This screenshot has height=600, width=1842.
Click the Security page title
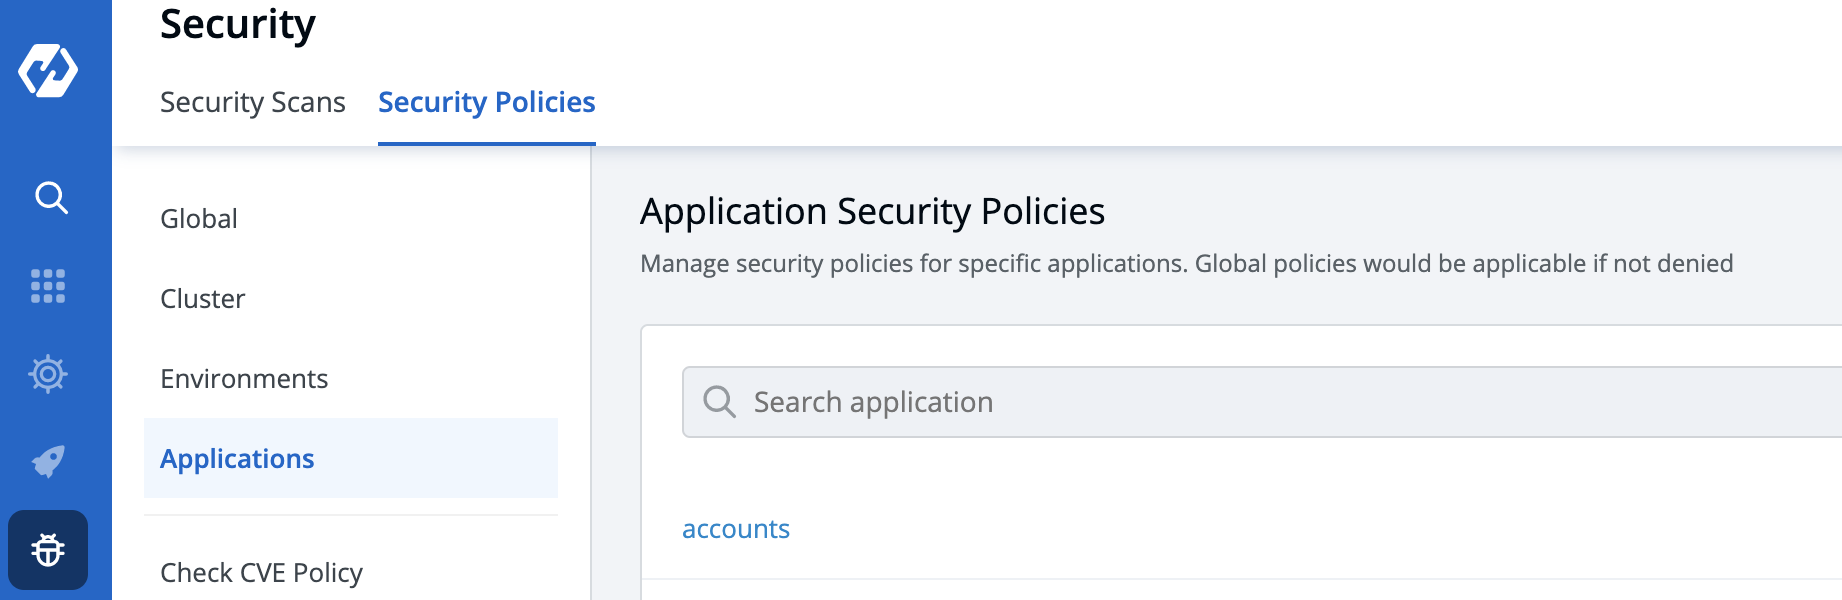237,24
